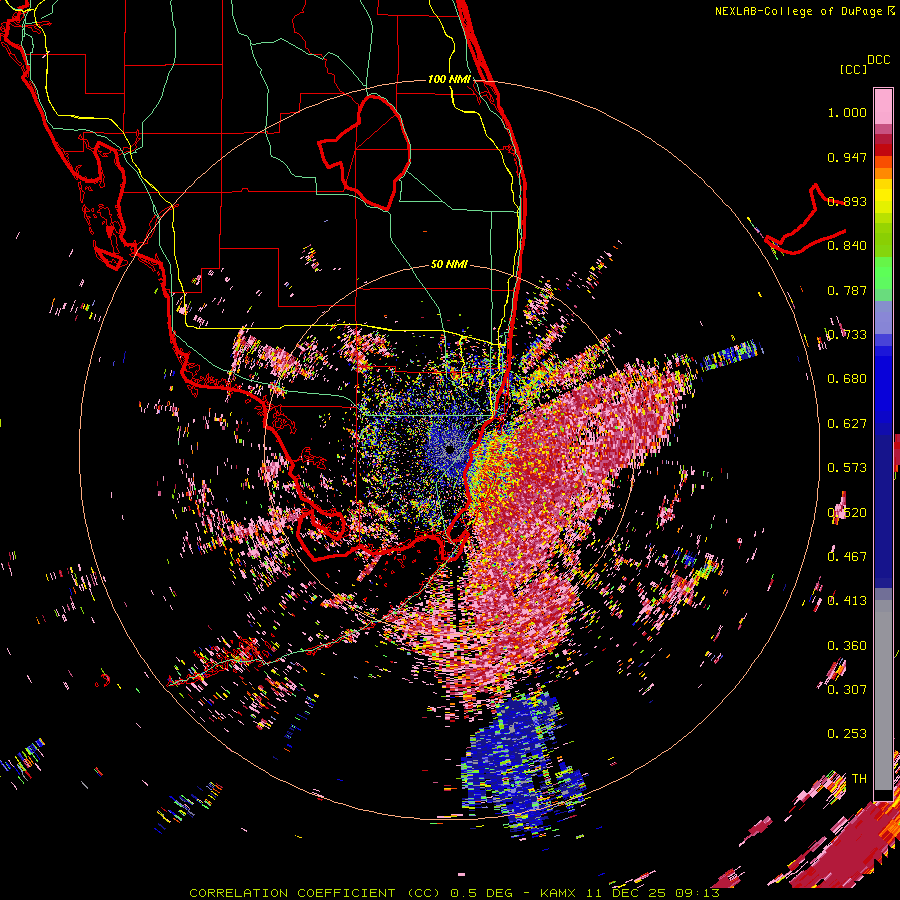Click the TH threshold label
Image resolution: width=900 pixels, height=900 pixels.
point(859,779)
